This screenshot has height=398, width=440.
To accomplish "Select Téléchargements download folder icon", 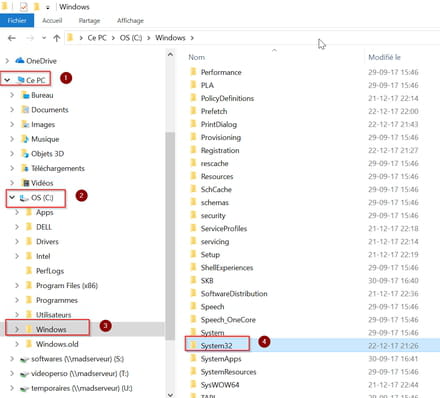I will point(25,168).
